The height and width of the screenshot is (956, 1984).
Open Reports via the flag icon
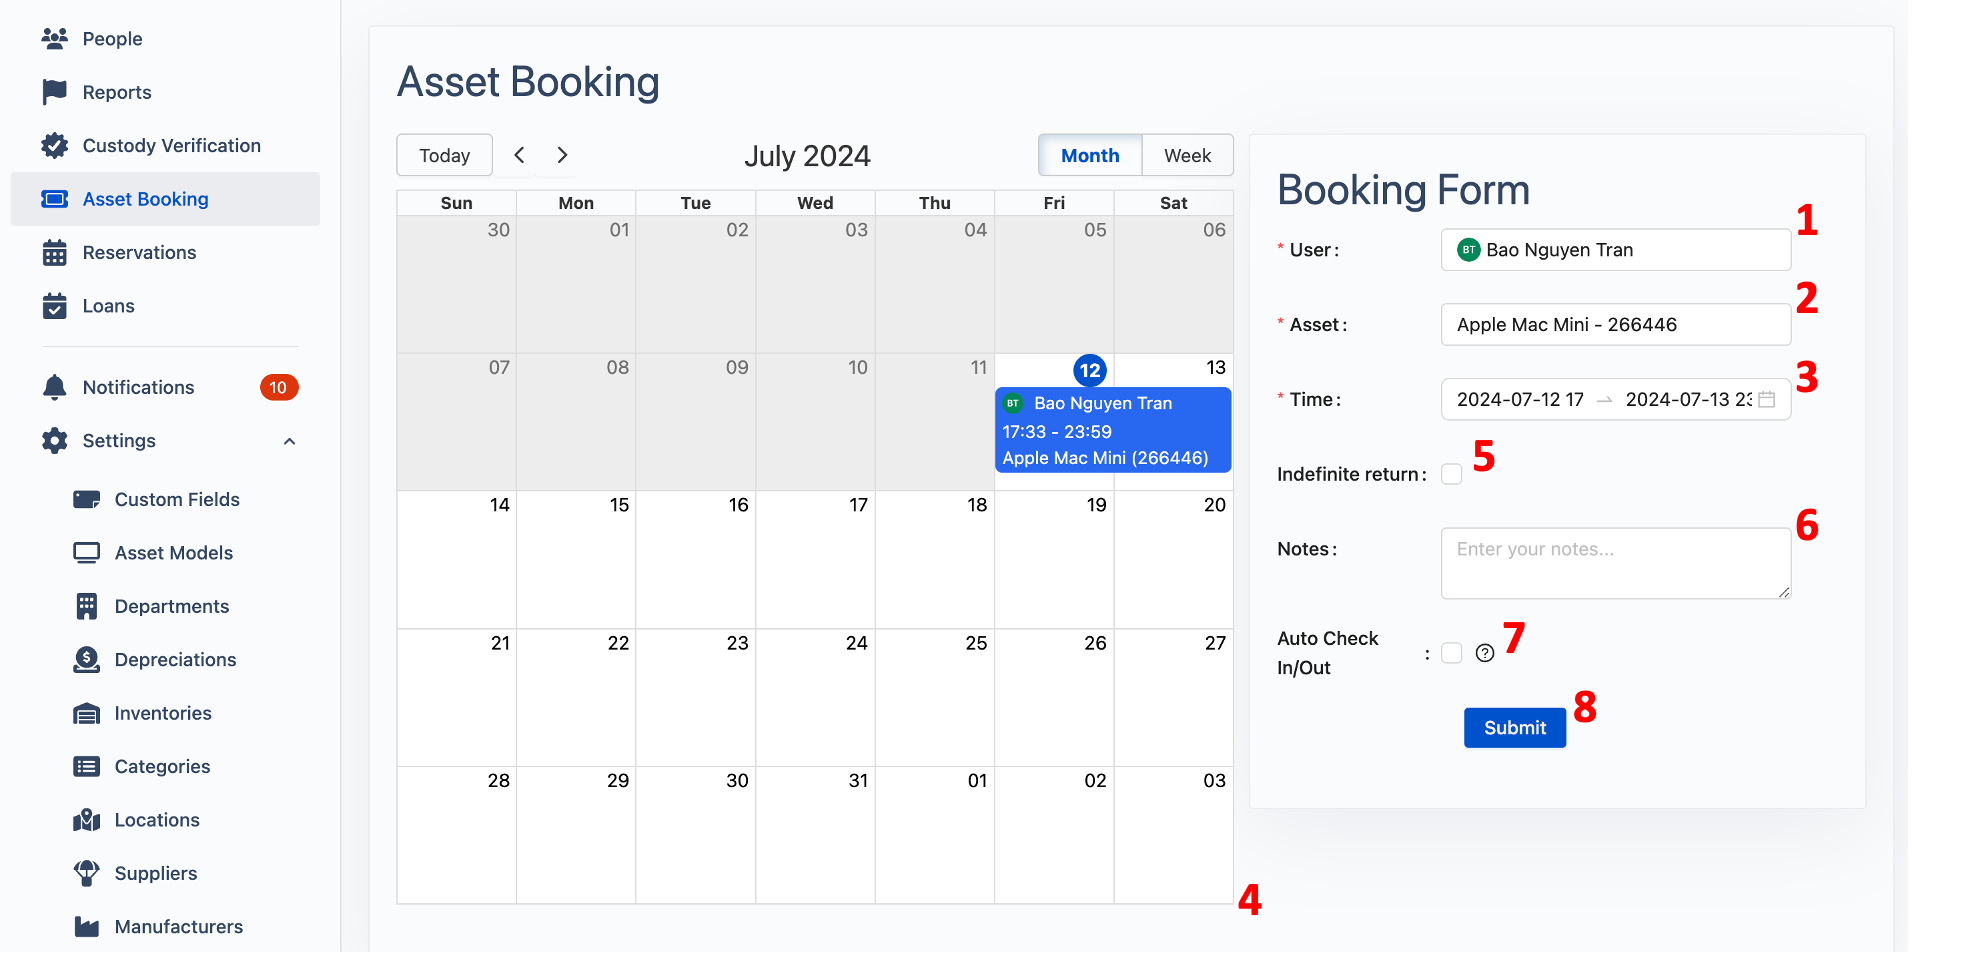(x=54, y=92)
